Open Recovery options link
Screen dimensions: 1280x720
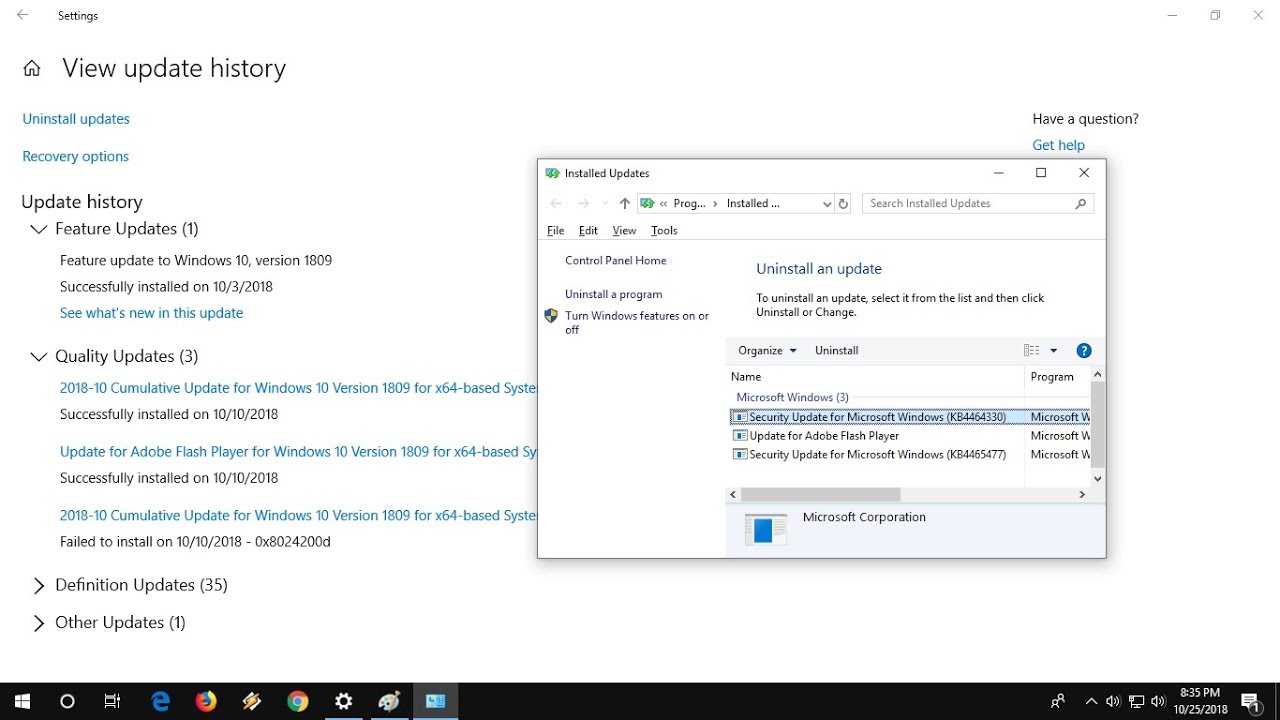click(x=76, y=157)
